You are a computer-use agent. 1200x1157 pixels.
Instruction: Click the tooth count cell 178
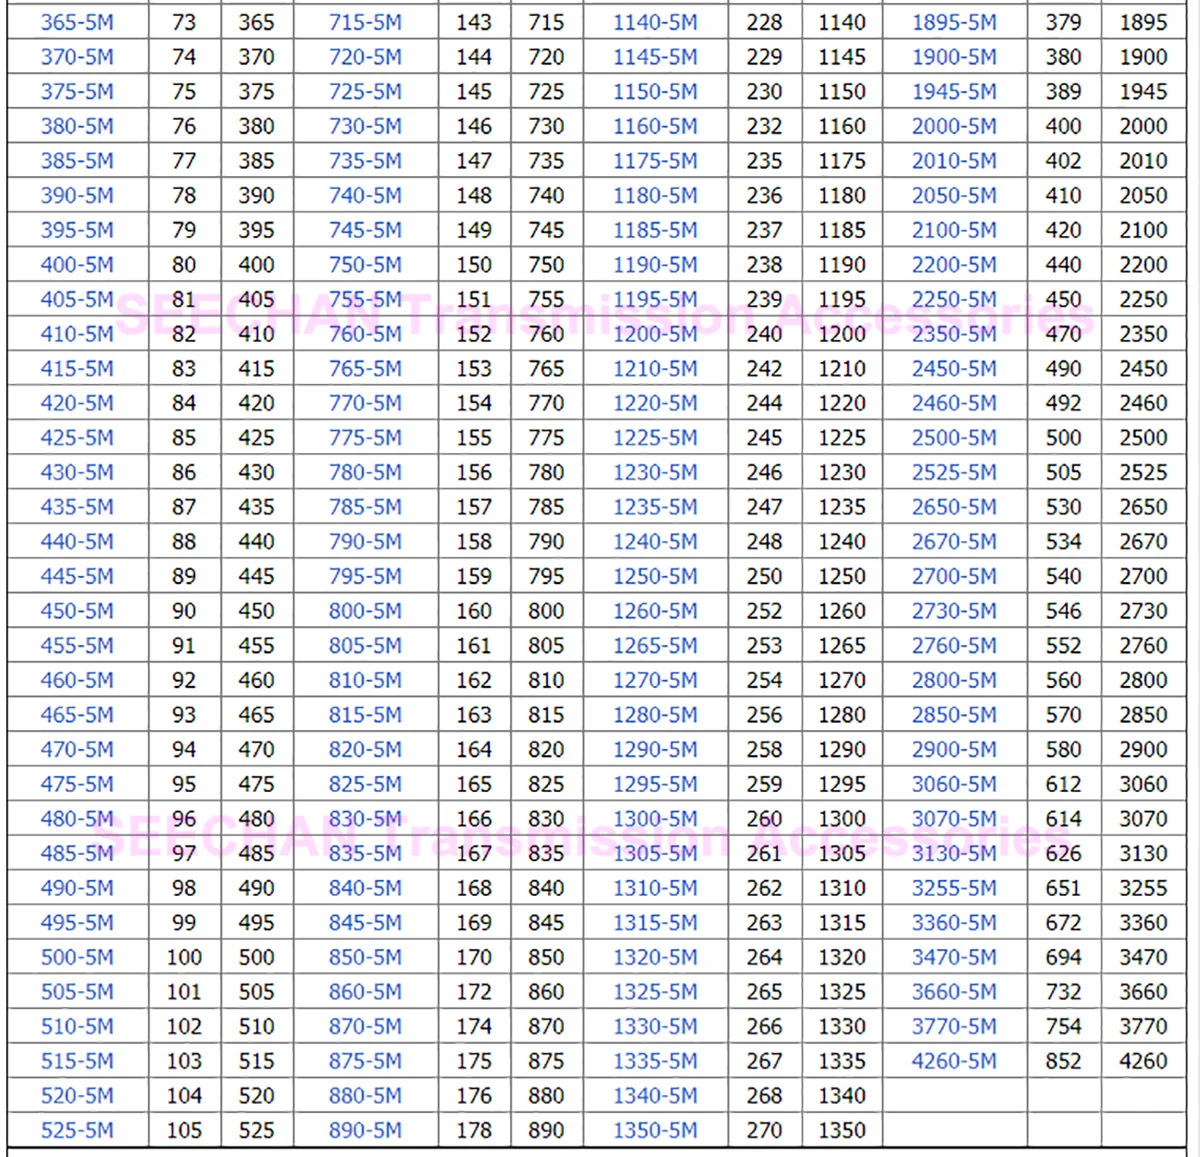pos(474,1130)
